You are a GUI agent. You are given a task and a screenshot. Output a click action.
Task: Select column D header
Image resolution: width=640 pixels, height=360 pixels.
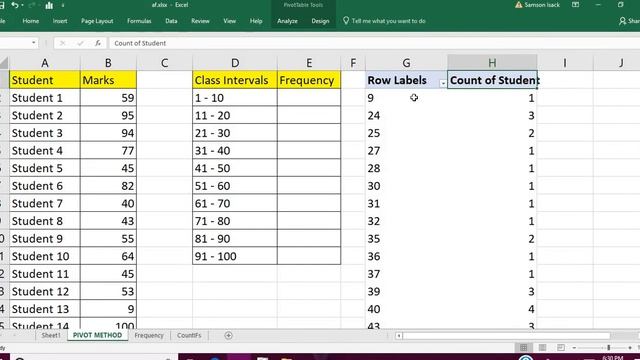pos(235,63)
